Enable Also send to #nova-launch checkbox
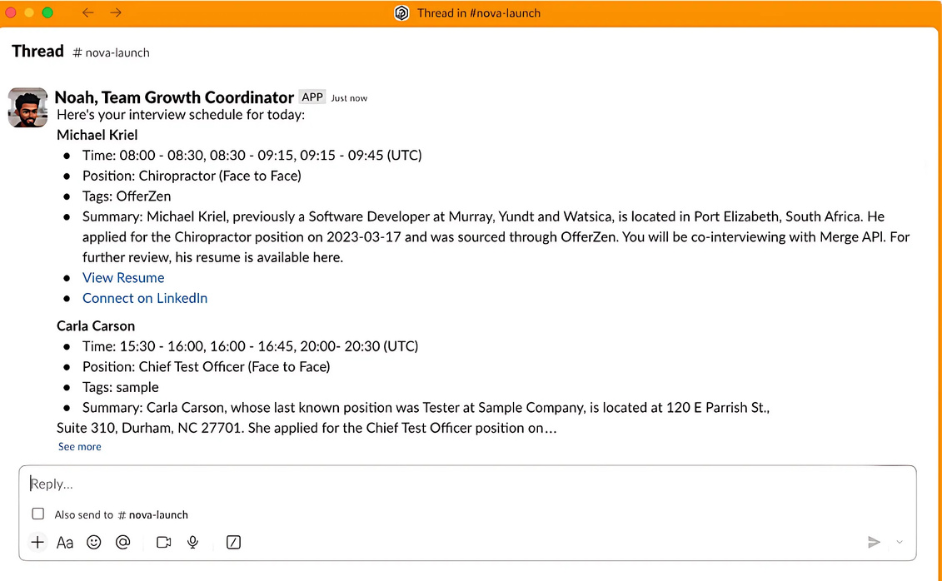 click(x=38, y=514)
